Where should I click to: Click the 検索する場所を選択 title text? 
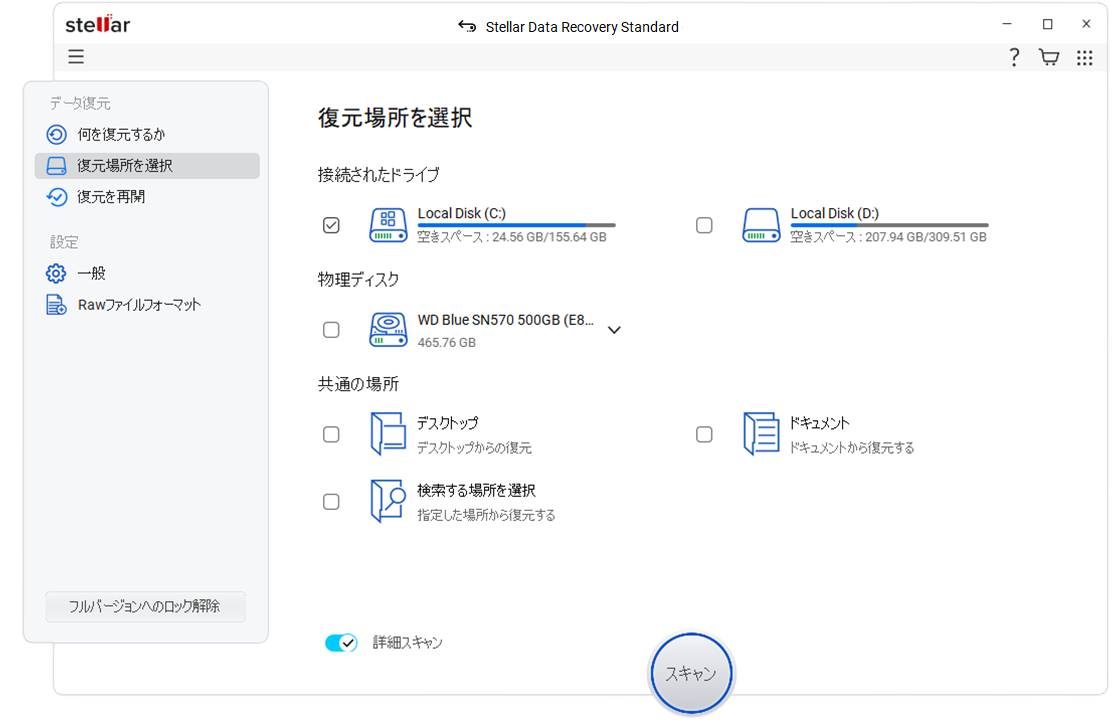(476, 491)
